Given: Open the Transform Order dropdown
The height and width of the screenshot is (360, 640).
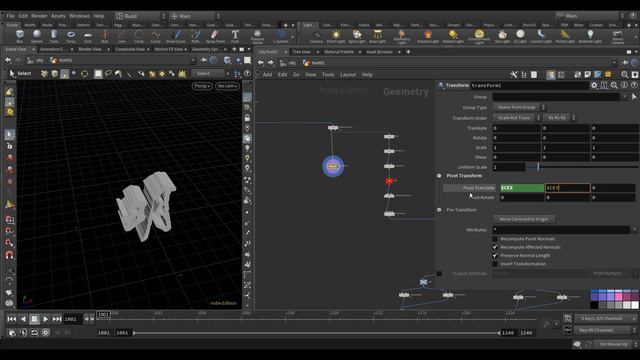Looking at the screenshot, I should 517,118.
